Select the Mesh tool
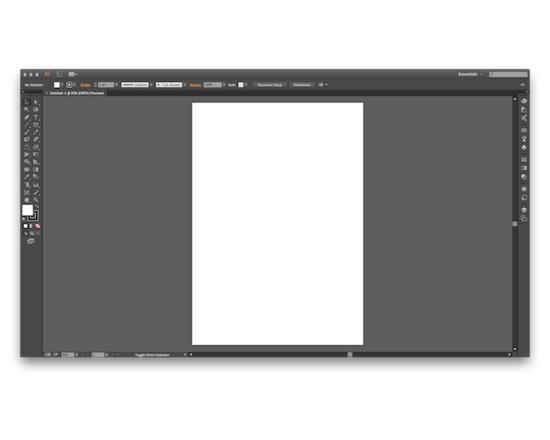The image size is (550, 440). coord(27,169)
